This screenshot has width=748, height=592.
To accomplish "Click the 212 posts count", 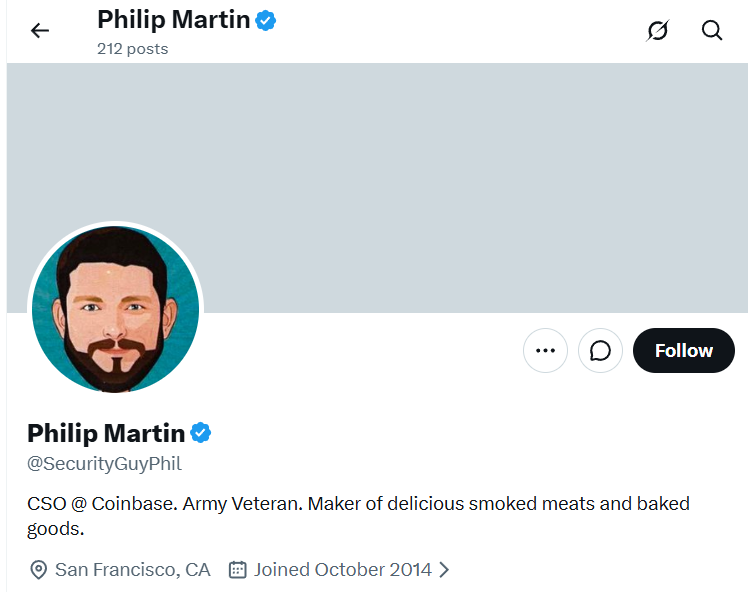I will tap(132, 48).
